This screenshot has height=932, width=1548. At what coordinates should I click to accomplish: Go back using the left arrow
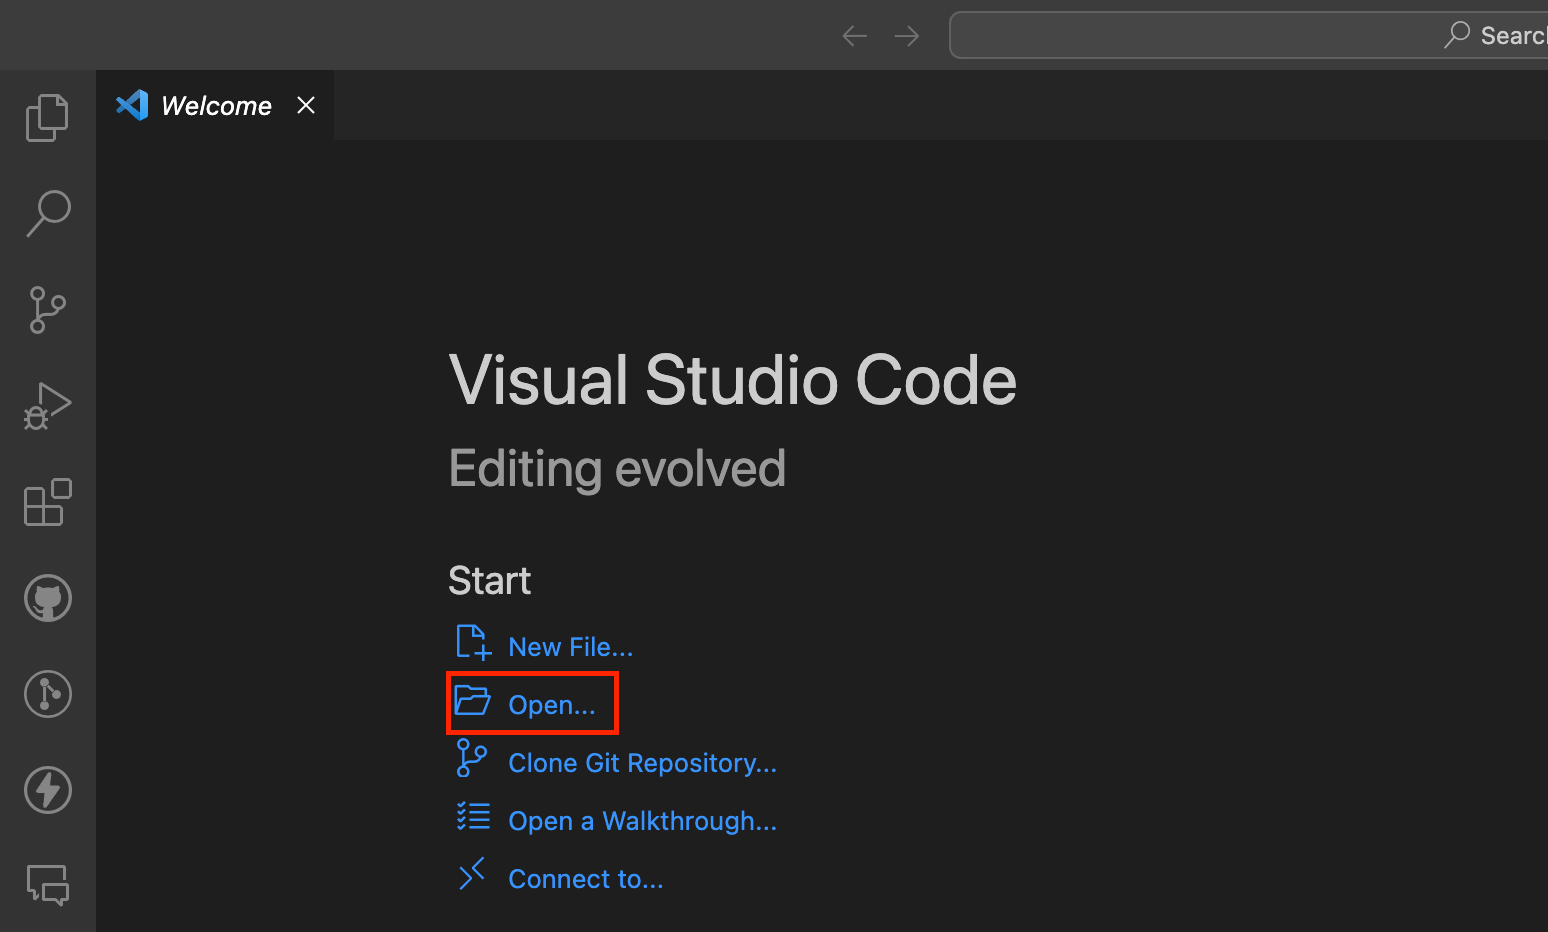(x=854, y=36)
